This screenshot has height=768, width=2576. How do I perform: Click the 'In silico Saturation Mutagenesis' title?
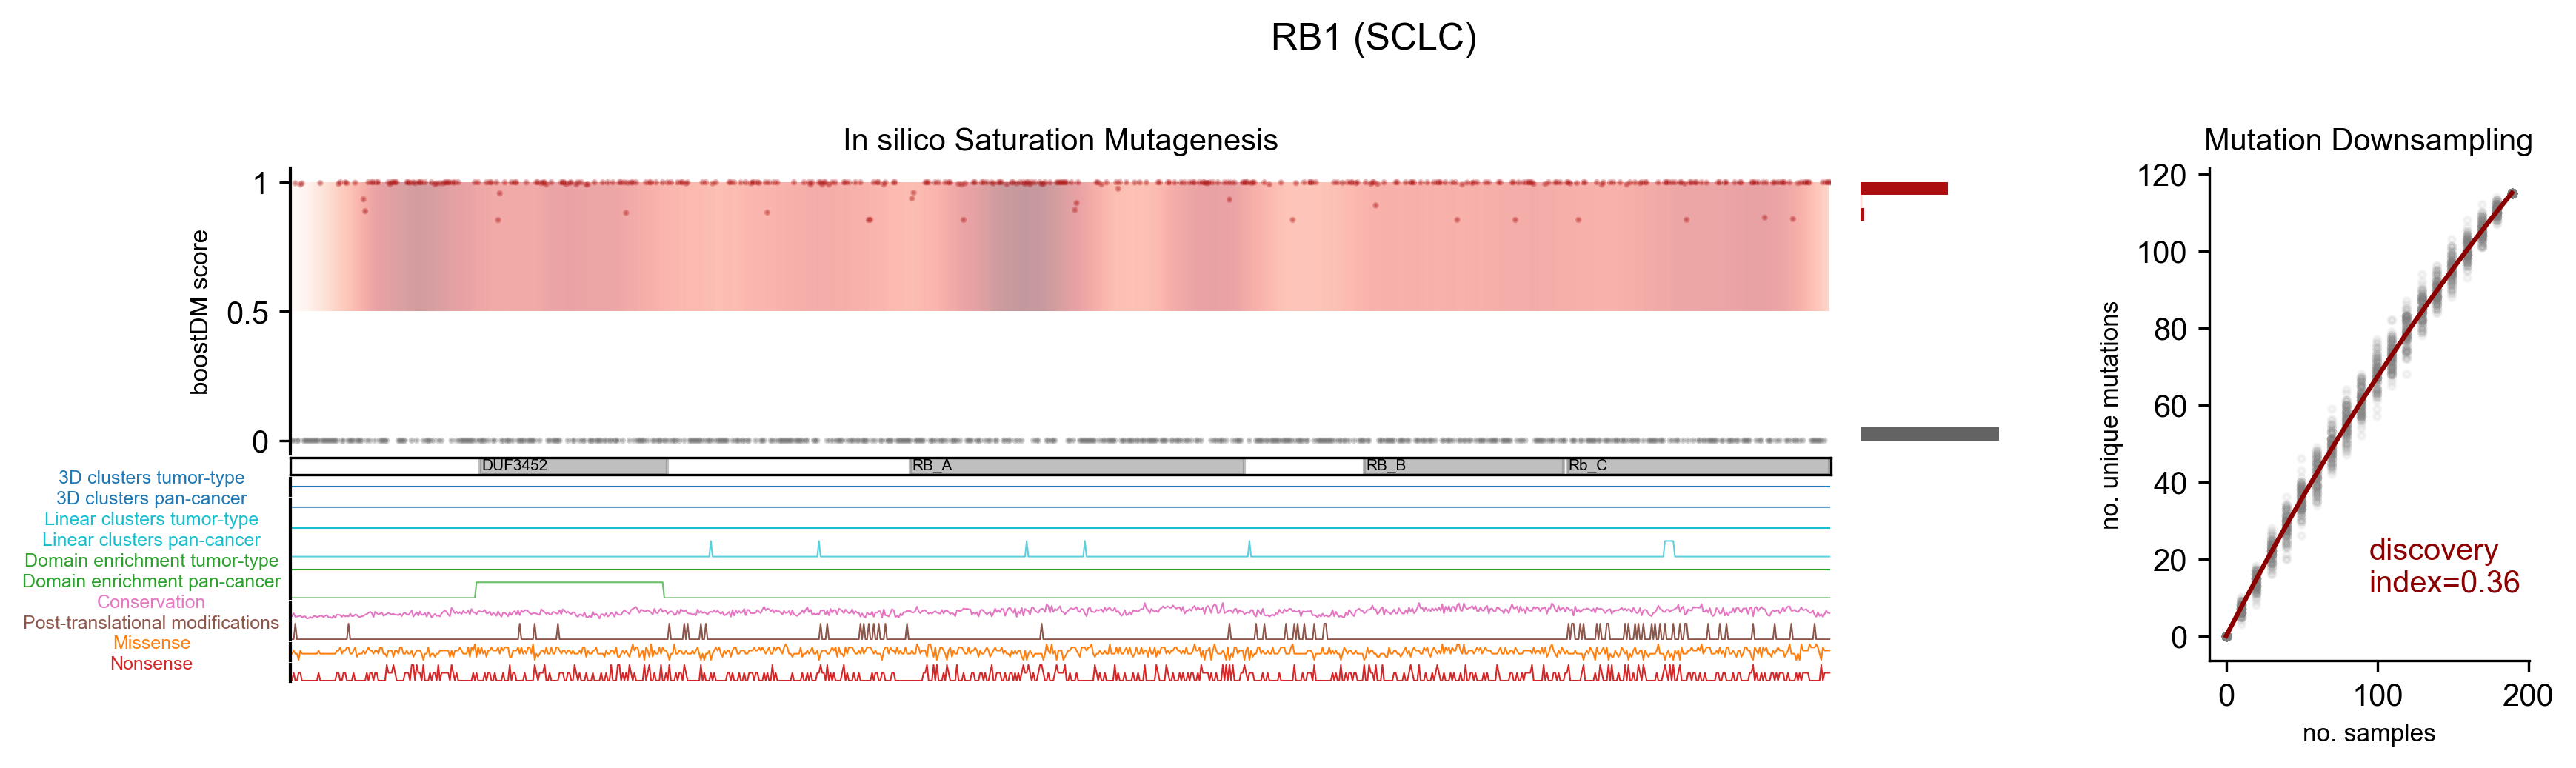point(1060,140)
